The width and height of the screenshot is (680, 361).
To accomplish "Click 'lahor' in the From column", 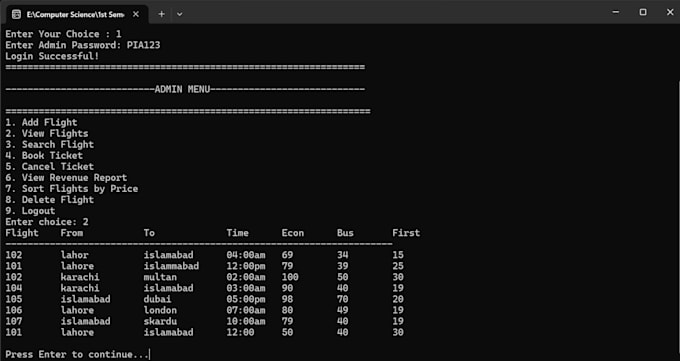I will 75,255.
